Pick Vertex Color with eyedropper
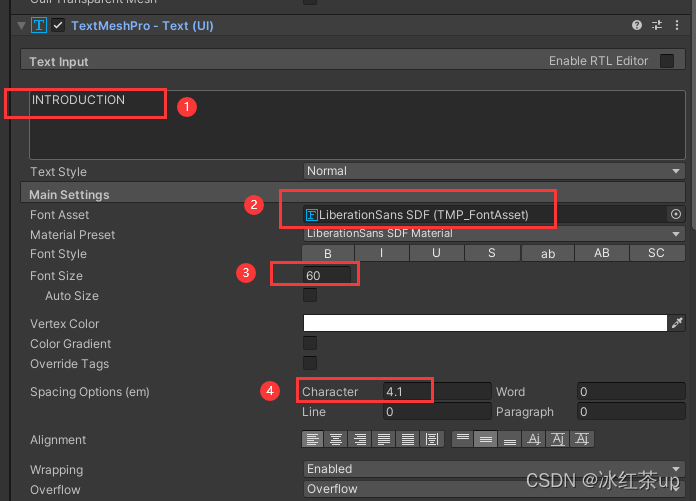Screen dimensions: 696x501 677,323
